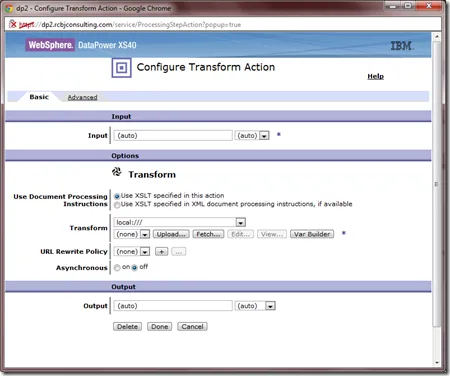Open the Input (auto) context dropdown
The height and width of the screenshot is (376, 450).
point(252,136)
